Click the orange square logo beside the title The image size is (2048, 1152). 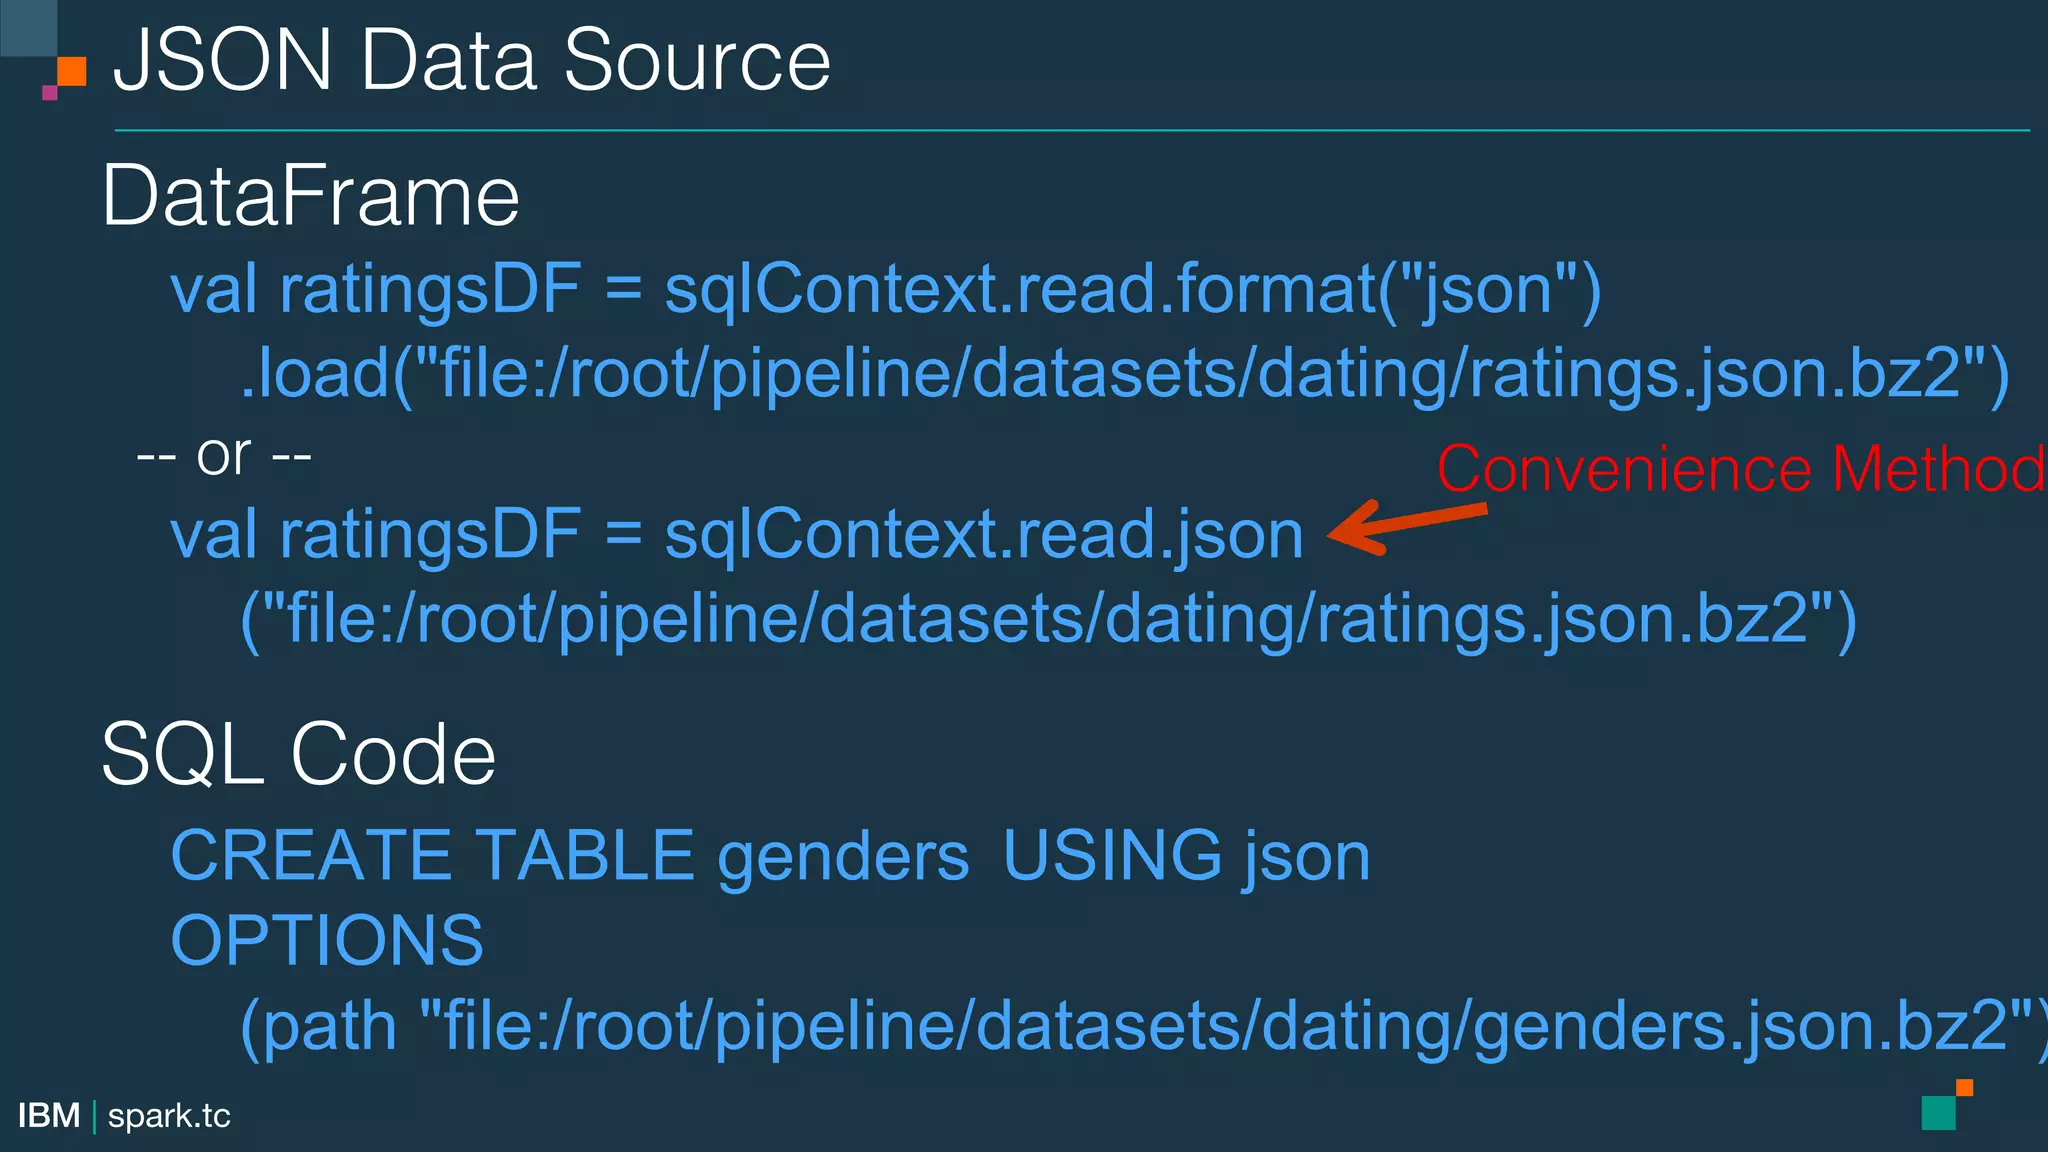tap(72, 72)
